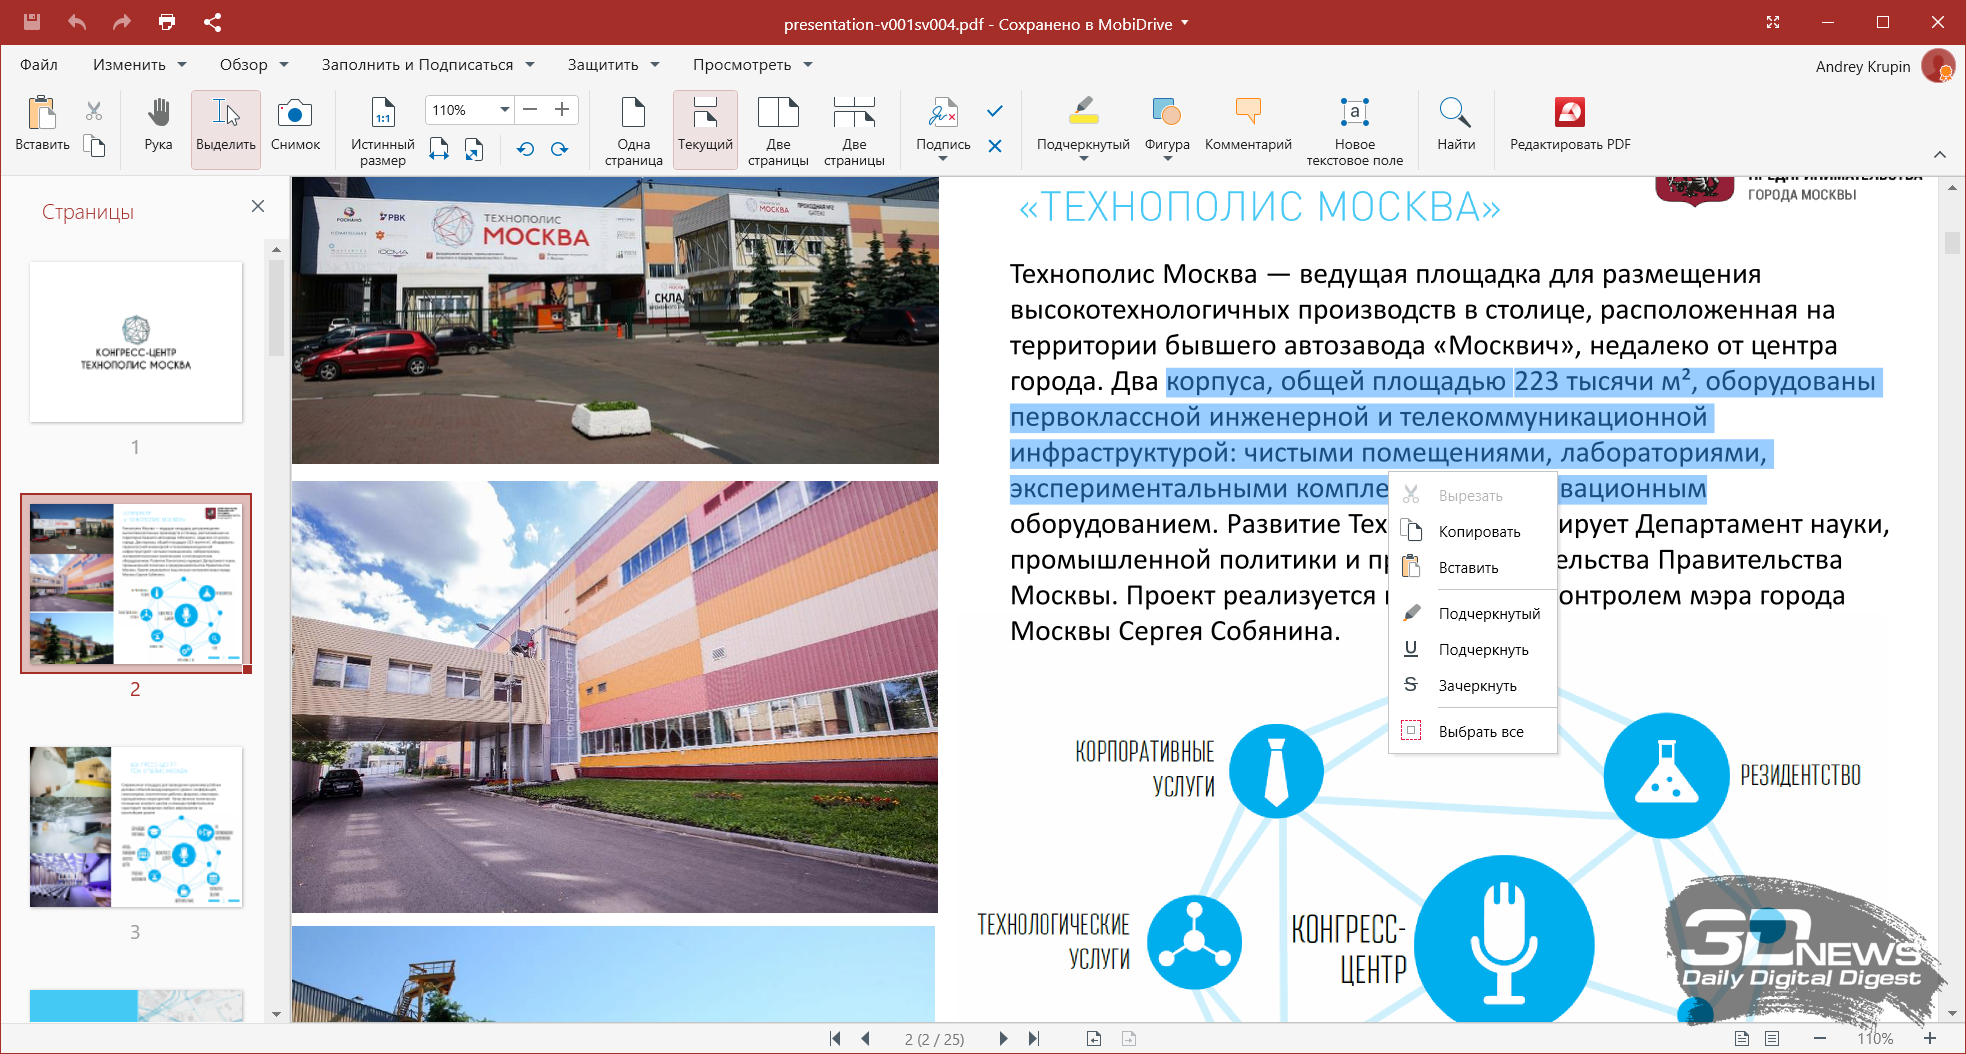Choose Вставить in context menu
Screen dimensions: 1966x1054
point(1473,568)
